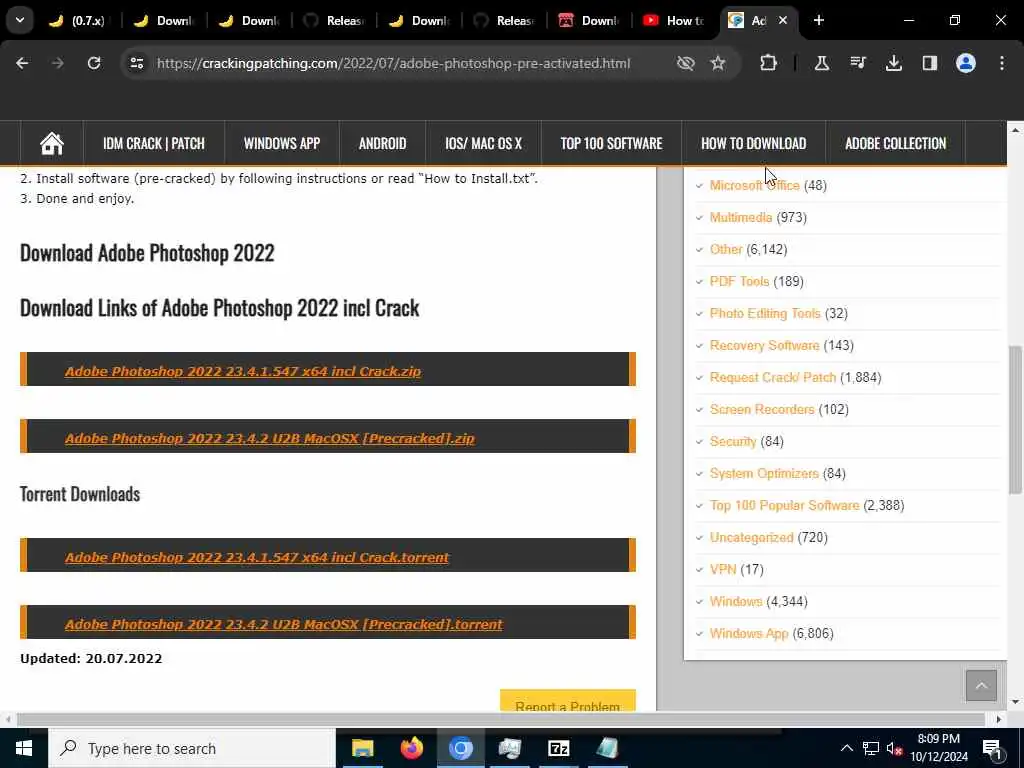1024x768 pixels.
Task: Open Screen Recorders category
Action: point(762,409)
